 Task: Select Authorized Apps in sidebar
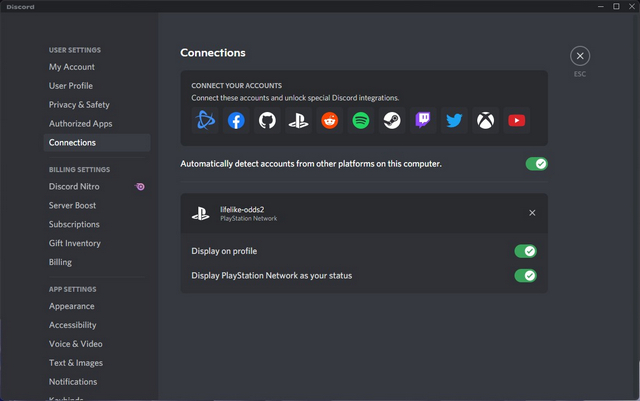point(97,124)
